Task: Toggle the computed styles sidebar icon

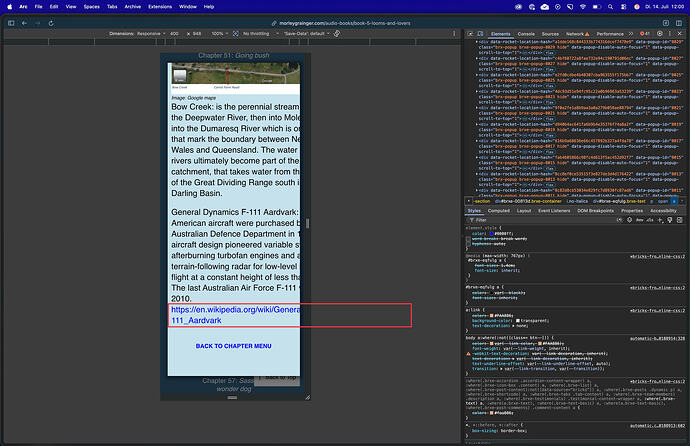Action: (679, 220)
